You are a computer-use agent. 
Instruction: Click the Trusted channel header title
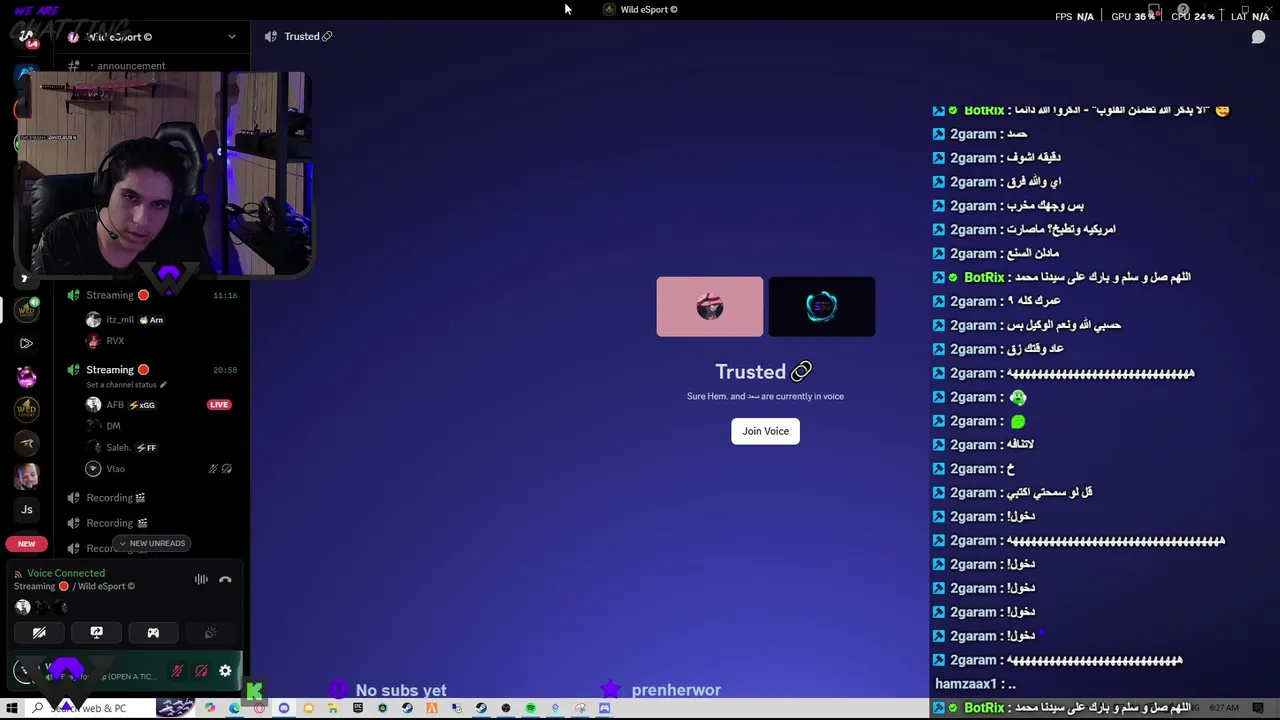pyautogui.click(x=301, y=37)
